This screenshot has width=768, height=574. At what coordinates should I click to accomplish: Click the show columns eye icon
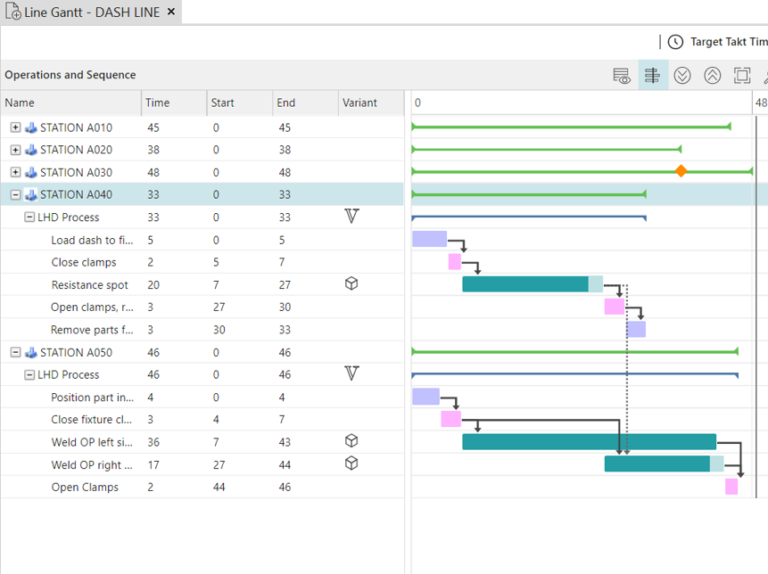click(x=622, y=76)
